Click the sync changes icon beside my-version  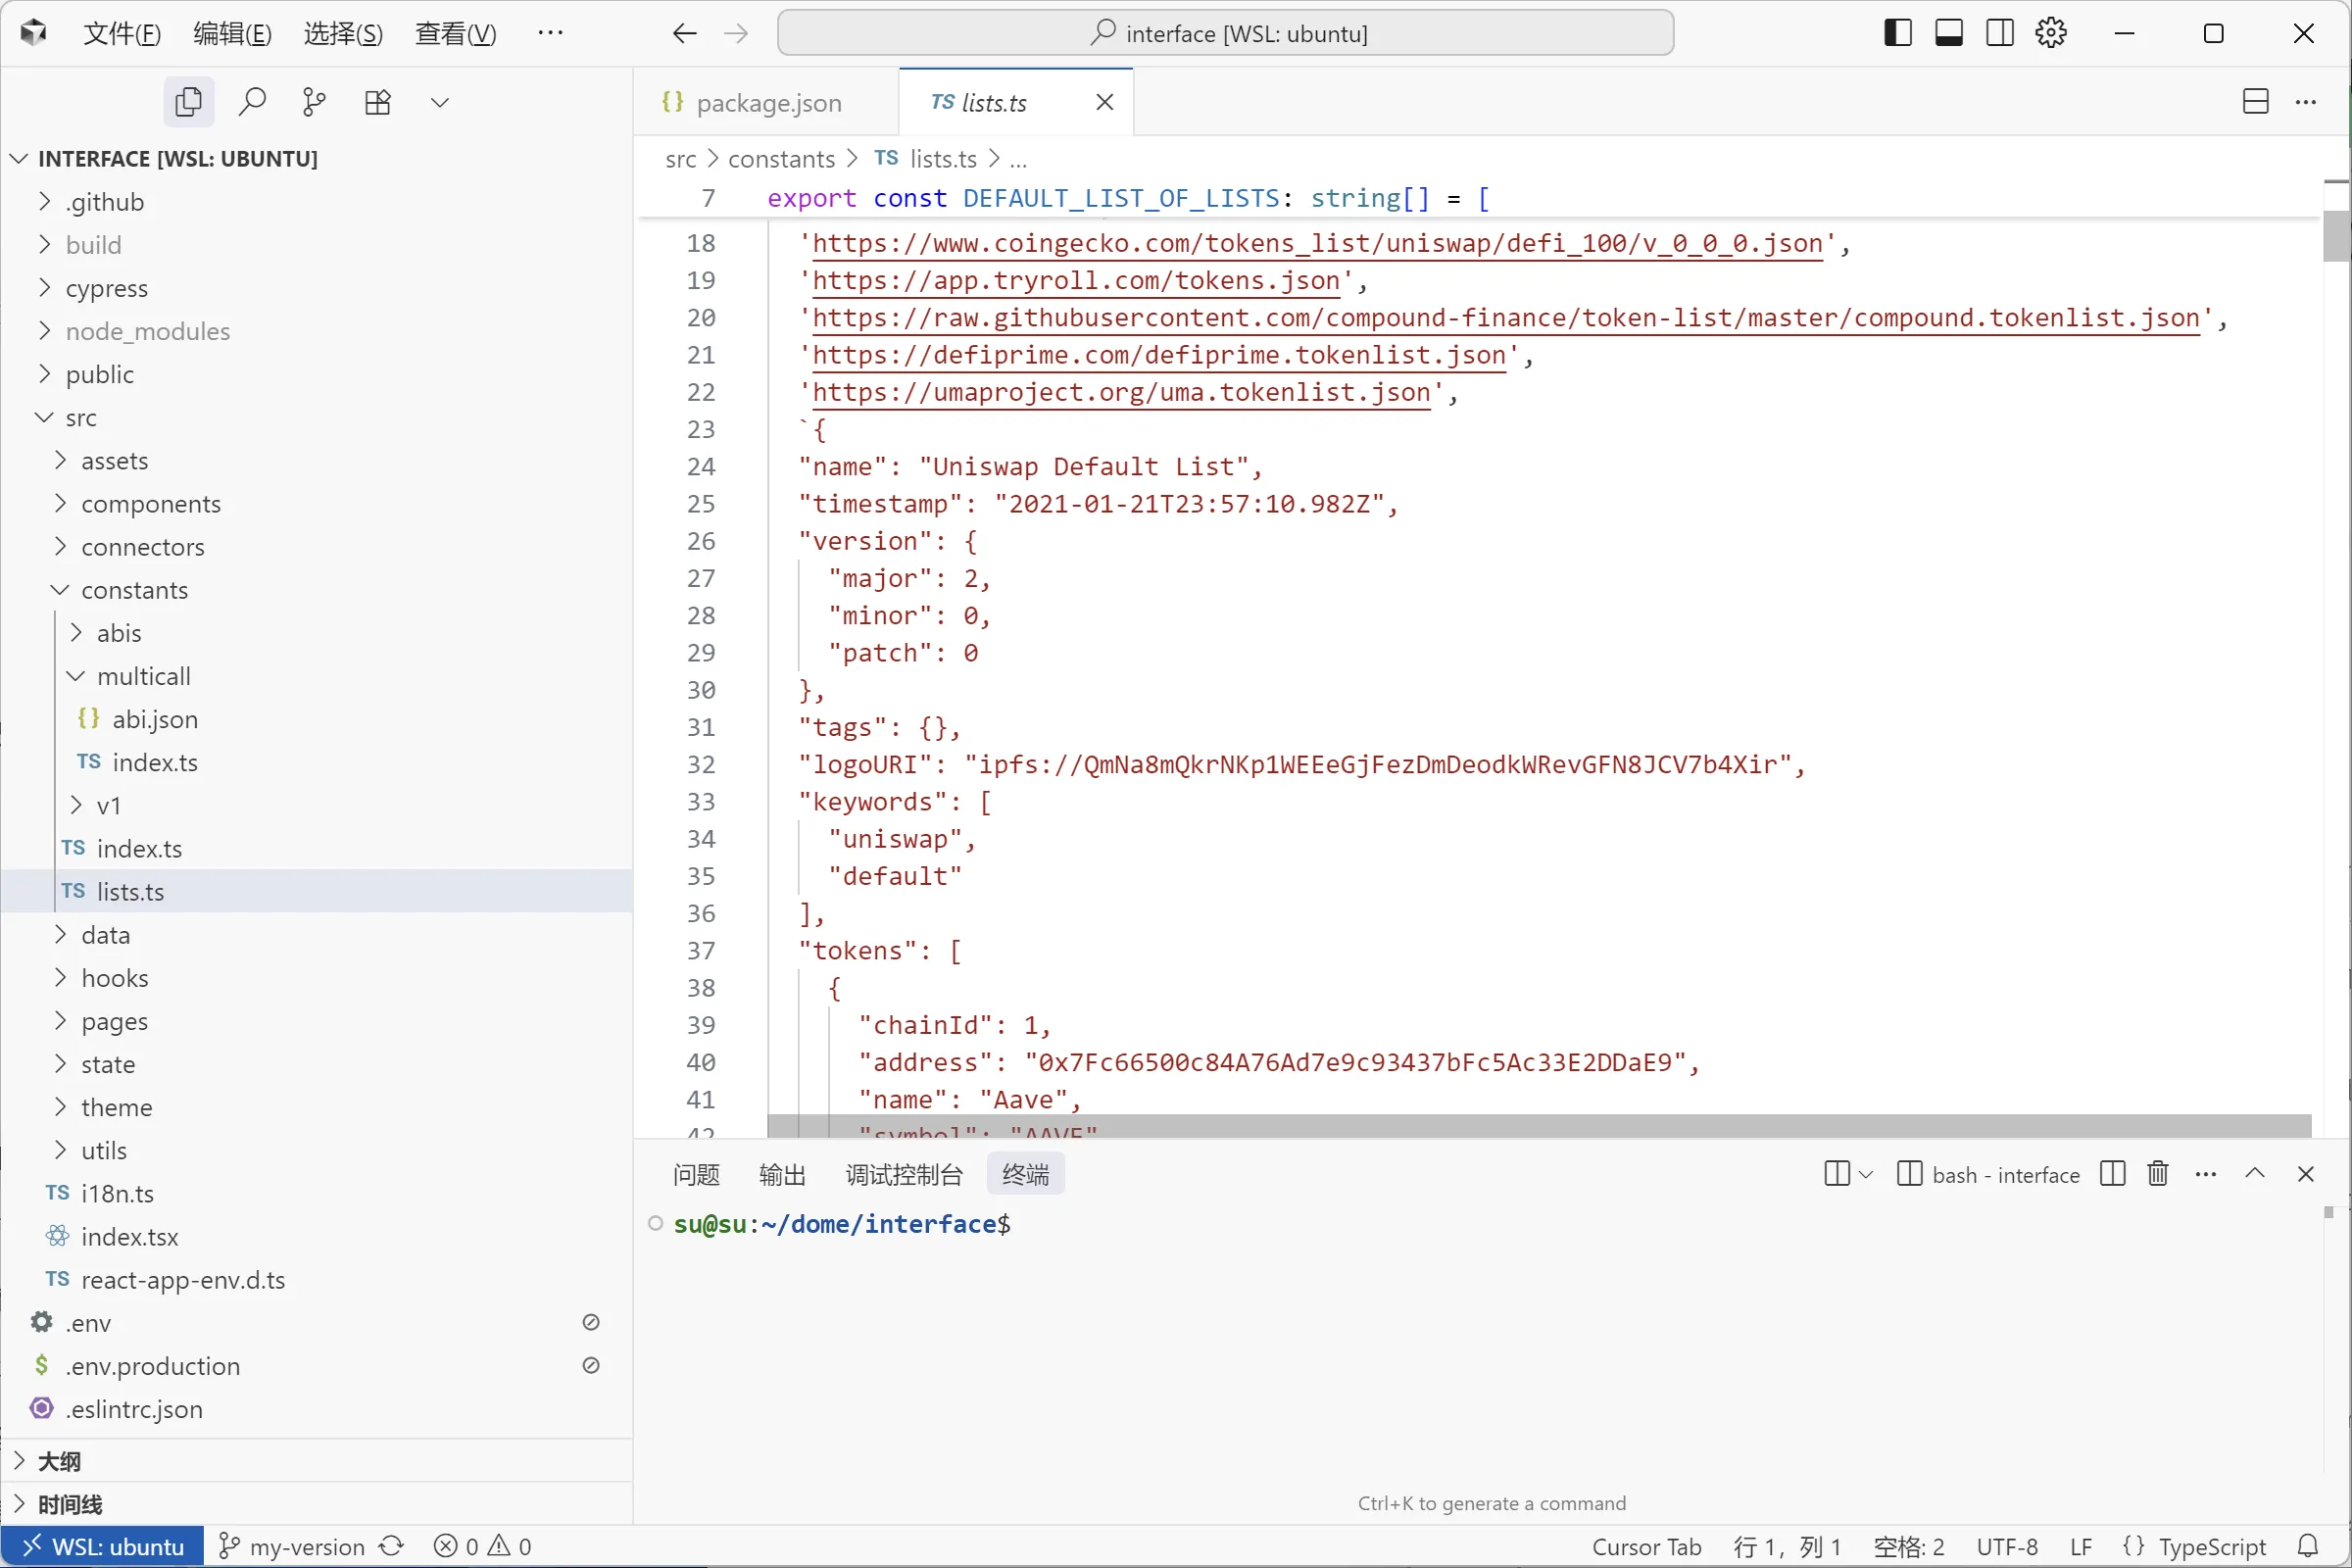pyautogui.click(x=391, y=1546)
